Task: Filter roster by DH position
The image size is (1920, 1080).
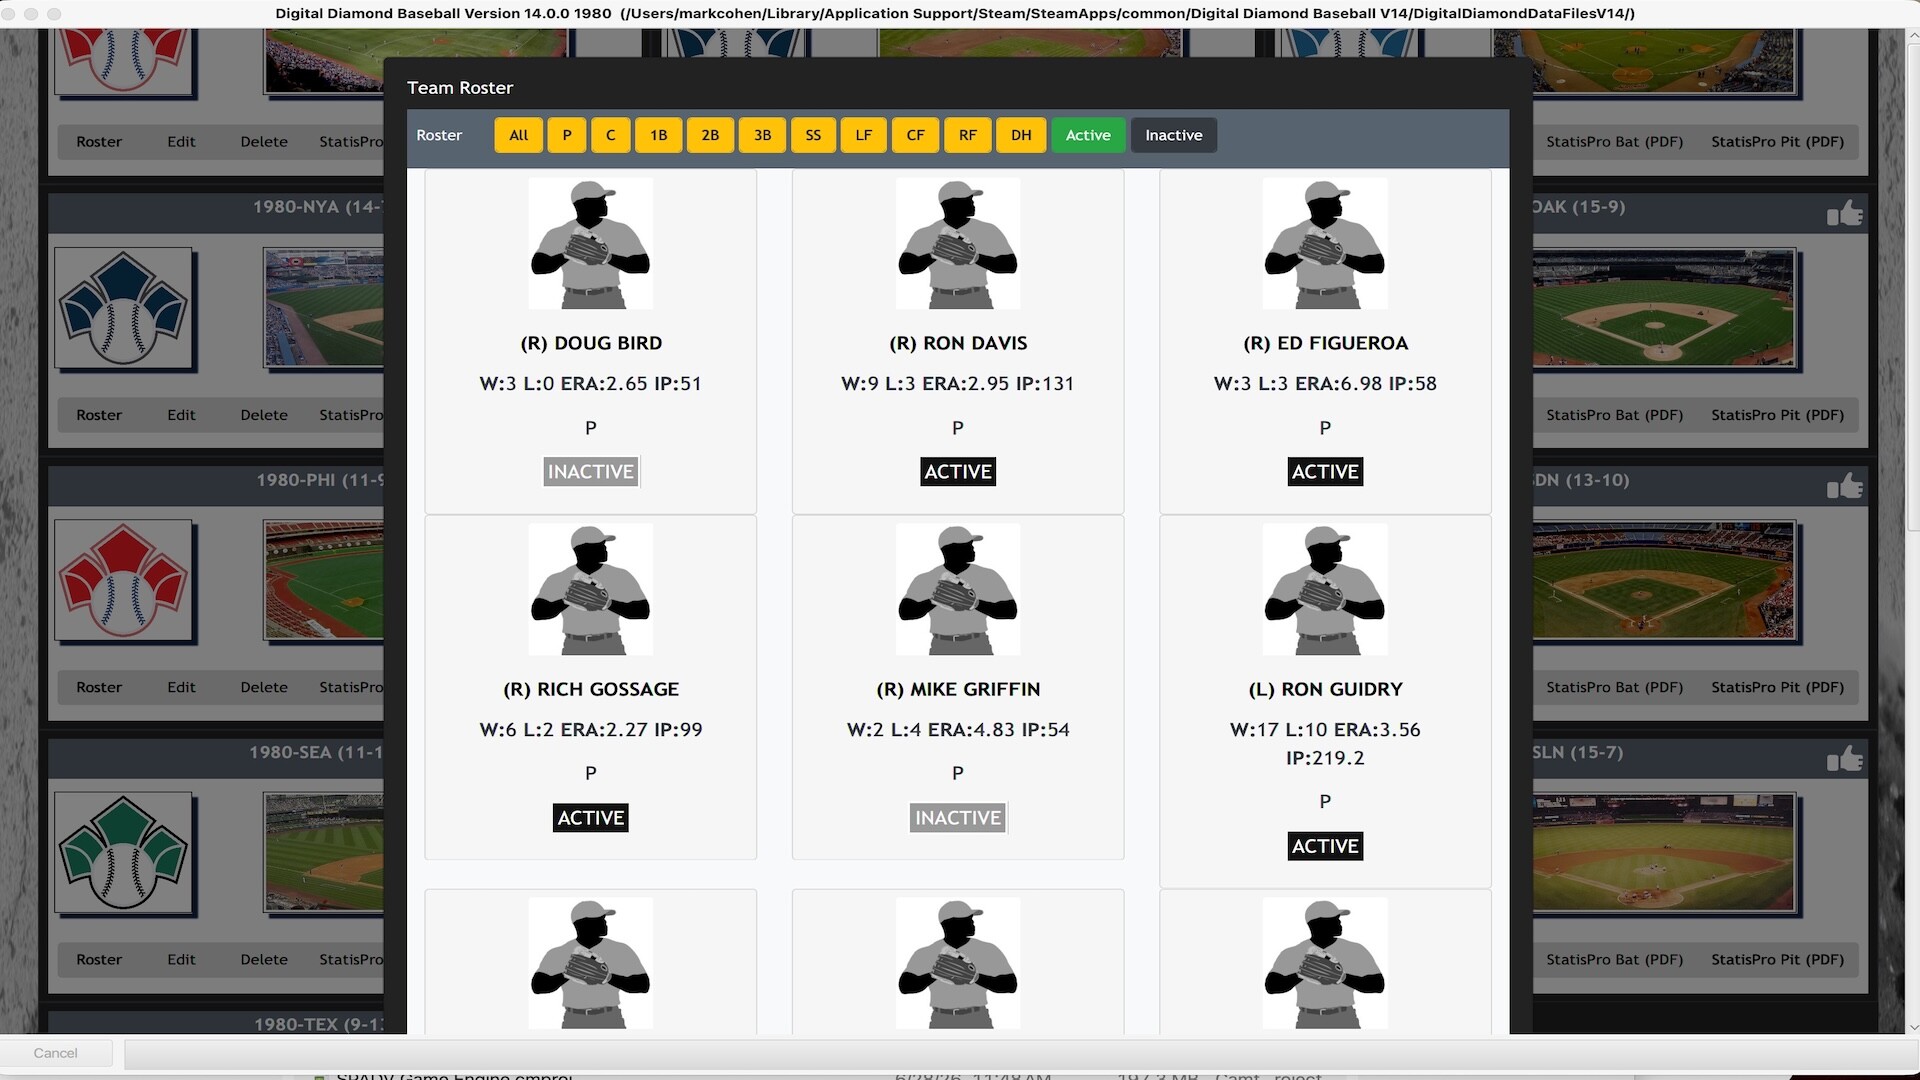Action: click(x=1020, y=135)
